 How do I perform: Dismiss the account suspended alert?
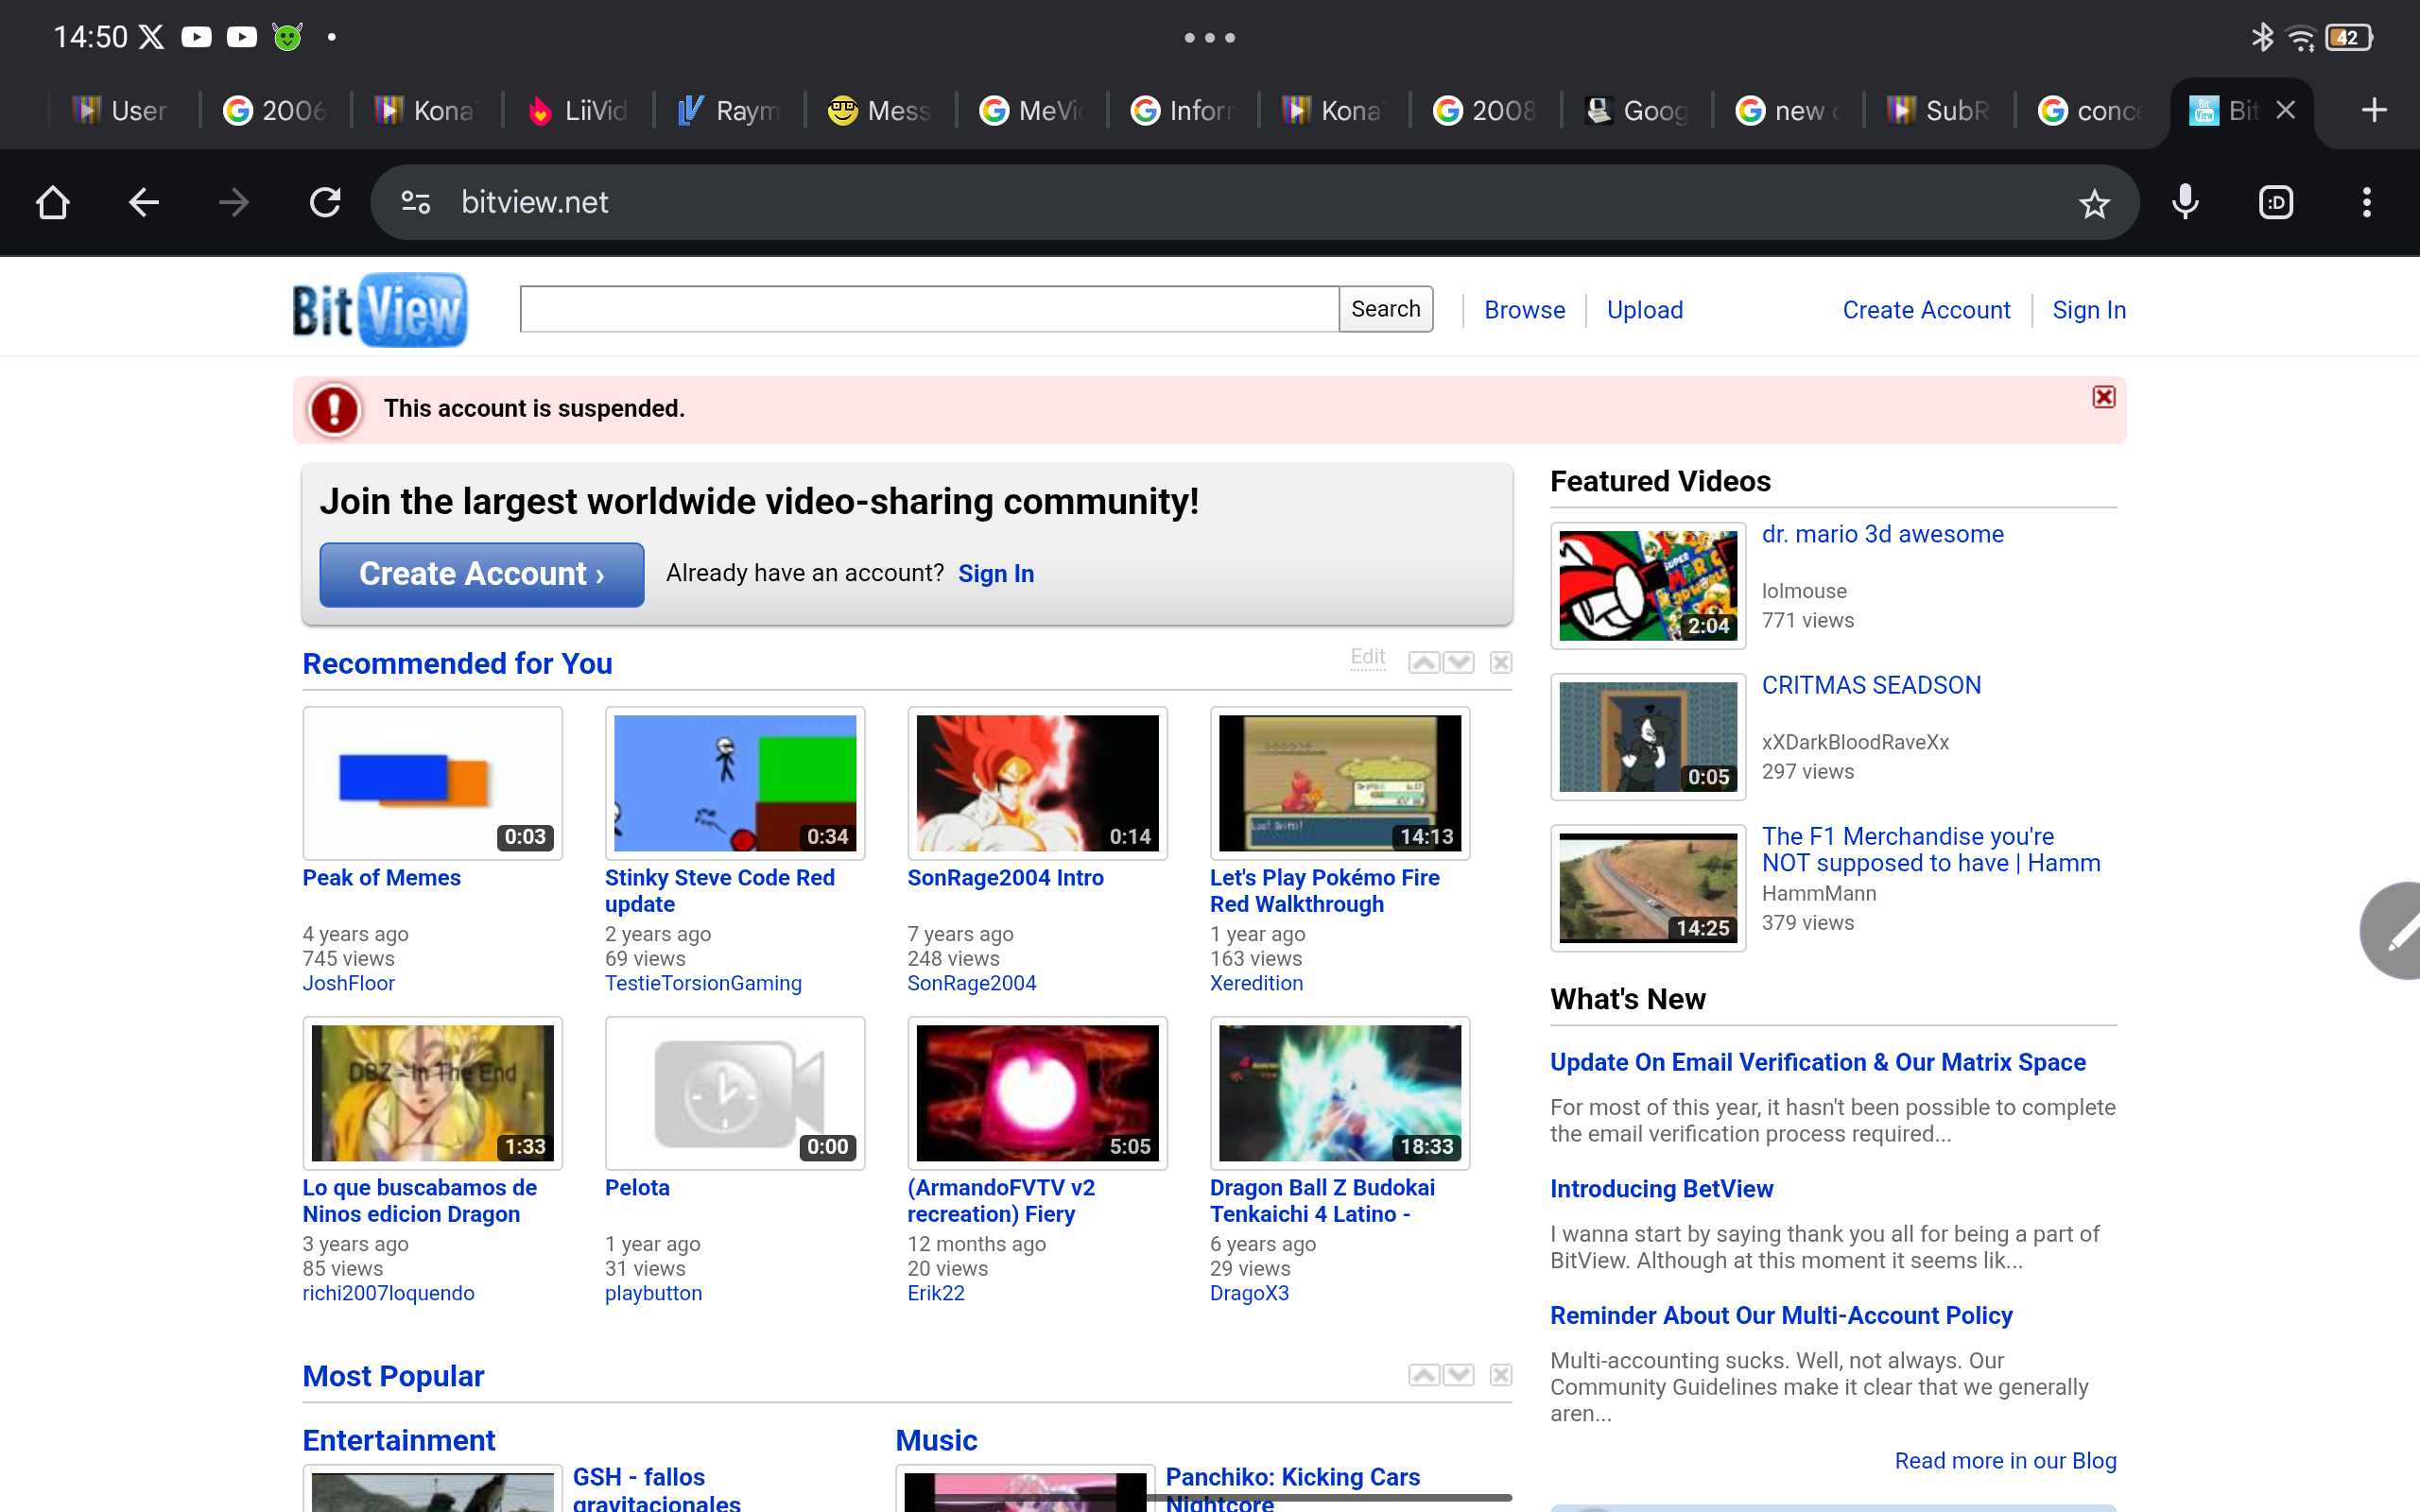tap(2104, 397)
